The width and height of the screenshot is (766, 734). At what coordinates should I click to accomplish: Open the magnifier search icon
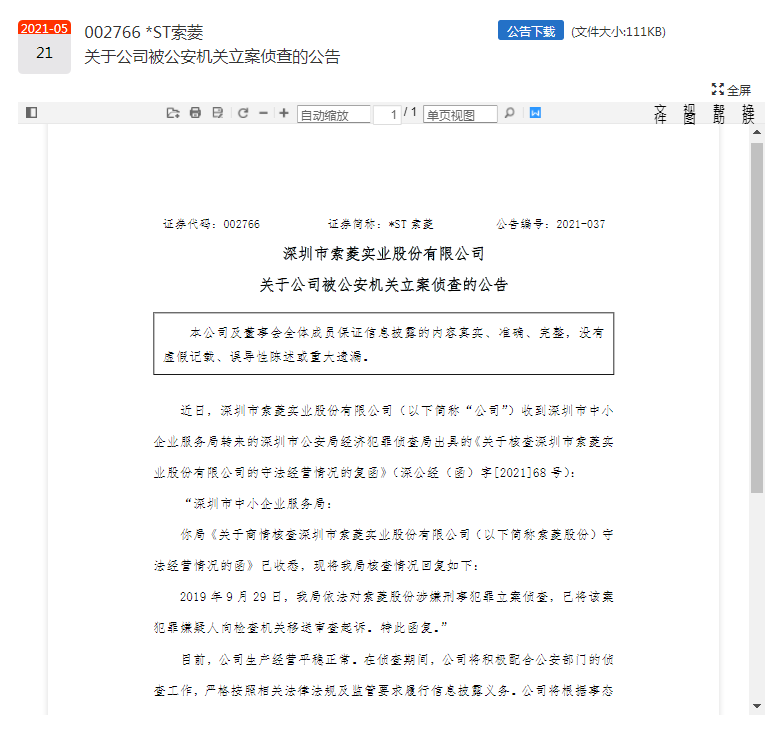coord(510,113)
